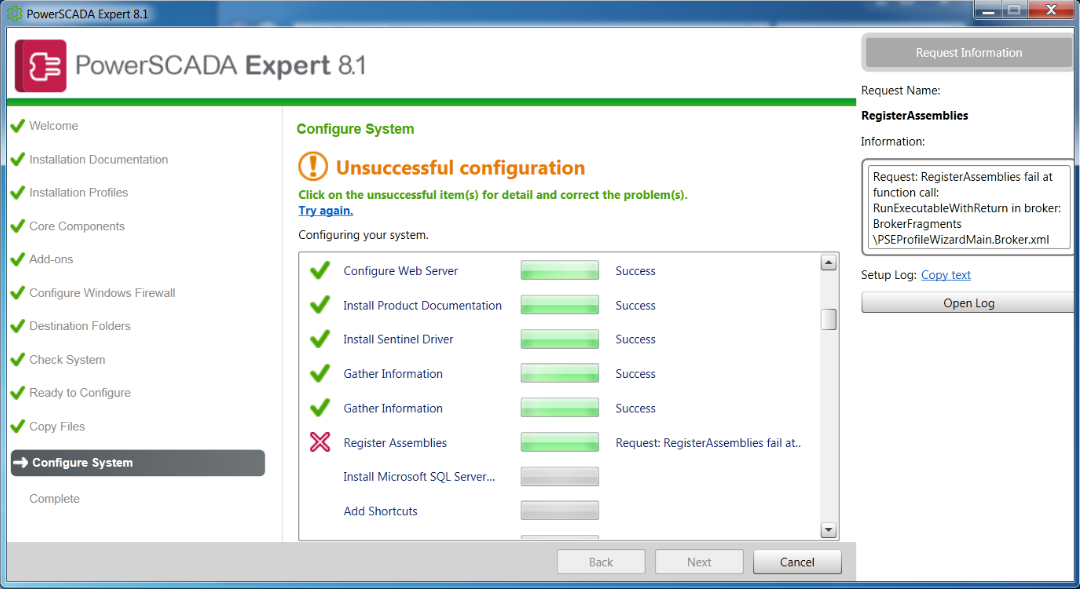Select the Core Components step

77,226
